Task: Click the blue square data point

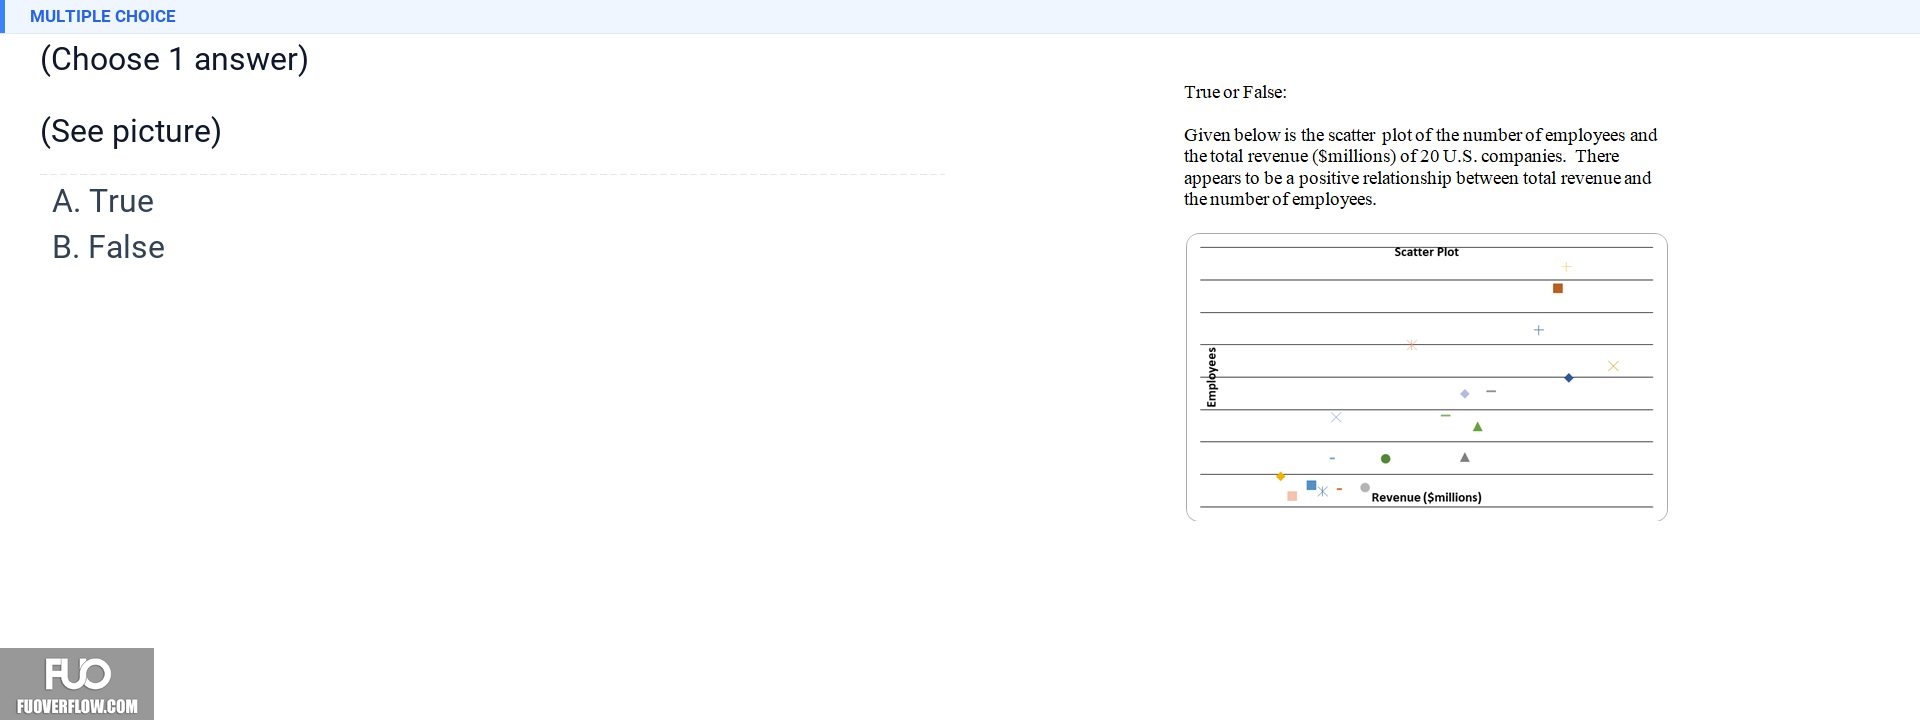Action: pos(1311,485)
